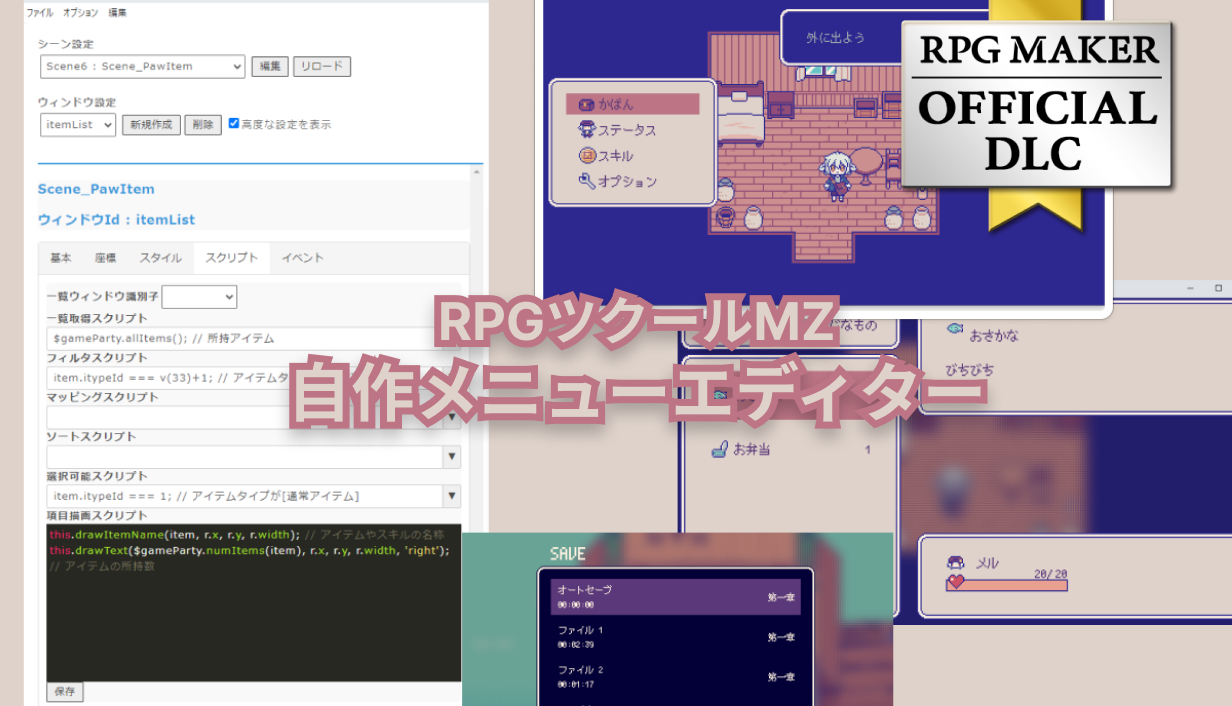Switch to the スタイル tab
This screenshot has height=706, width=1232.
tap(160, 258)
